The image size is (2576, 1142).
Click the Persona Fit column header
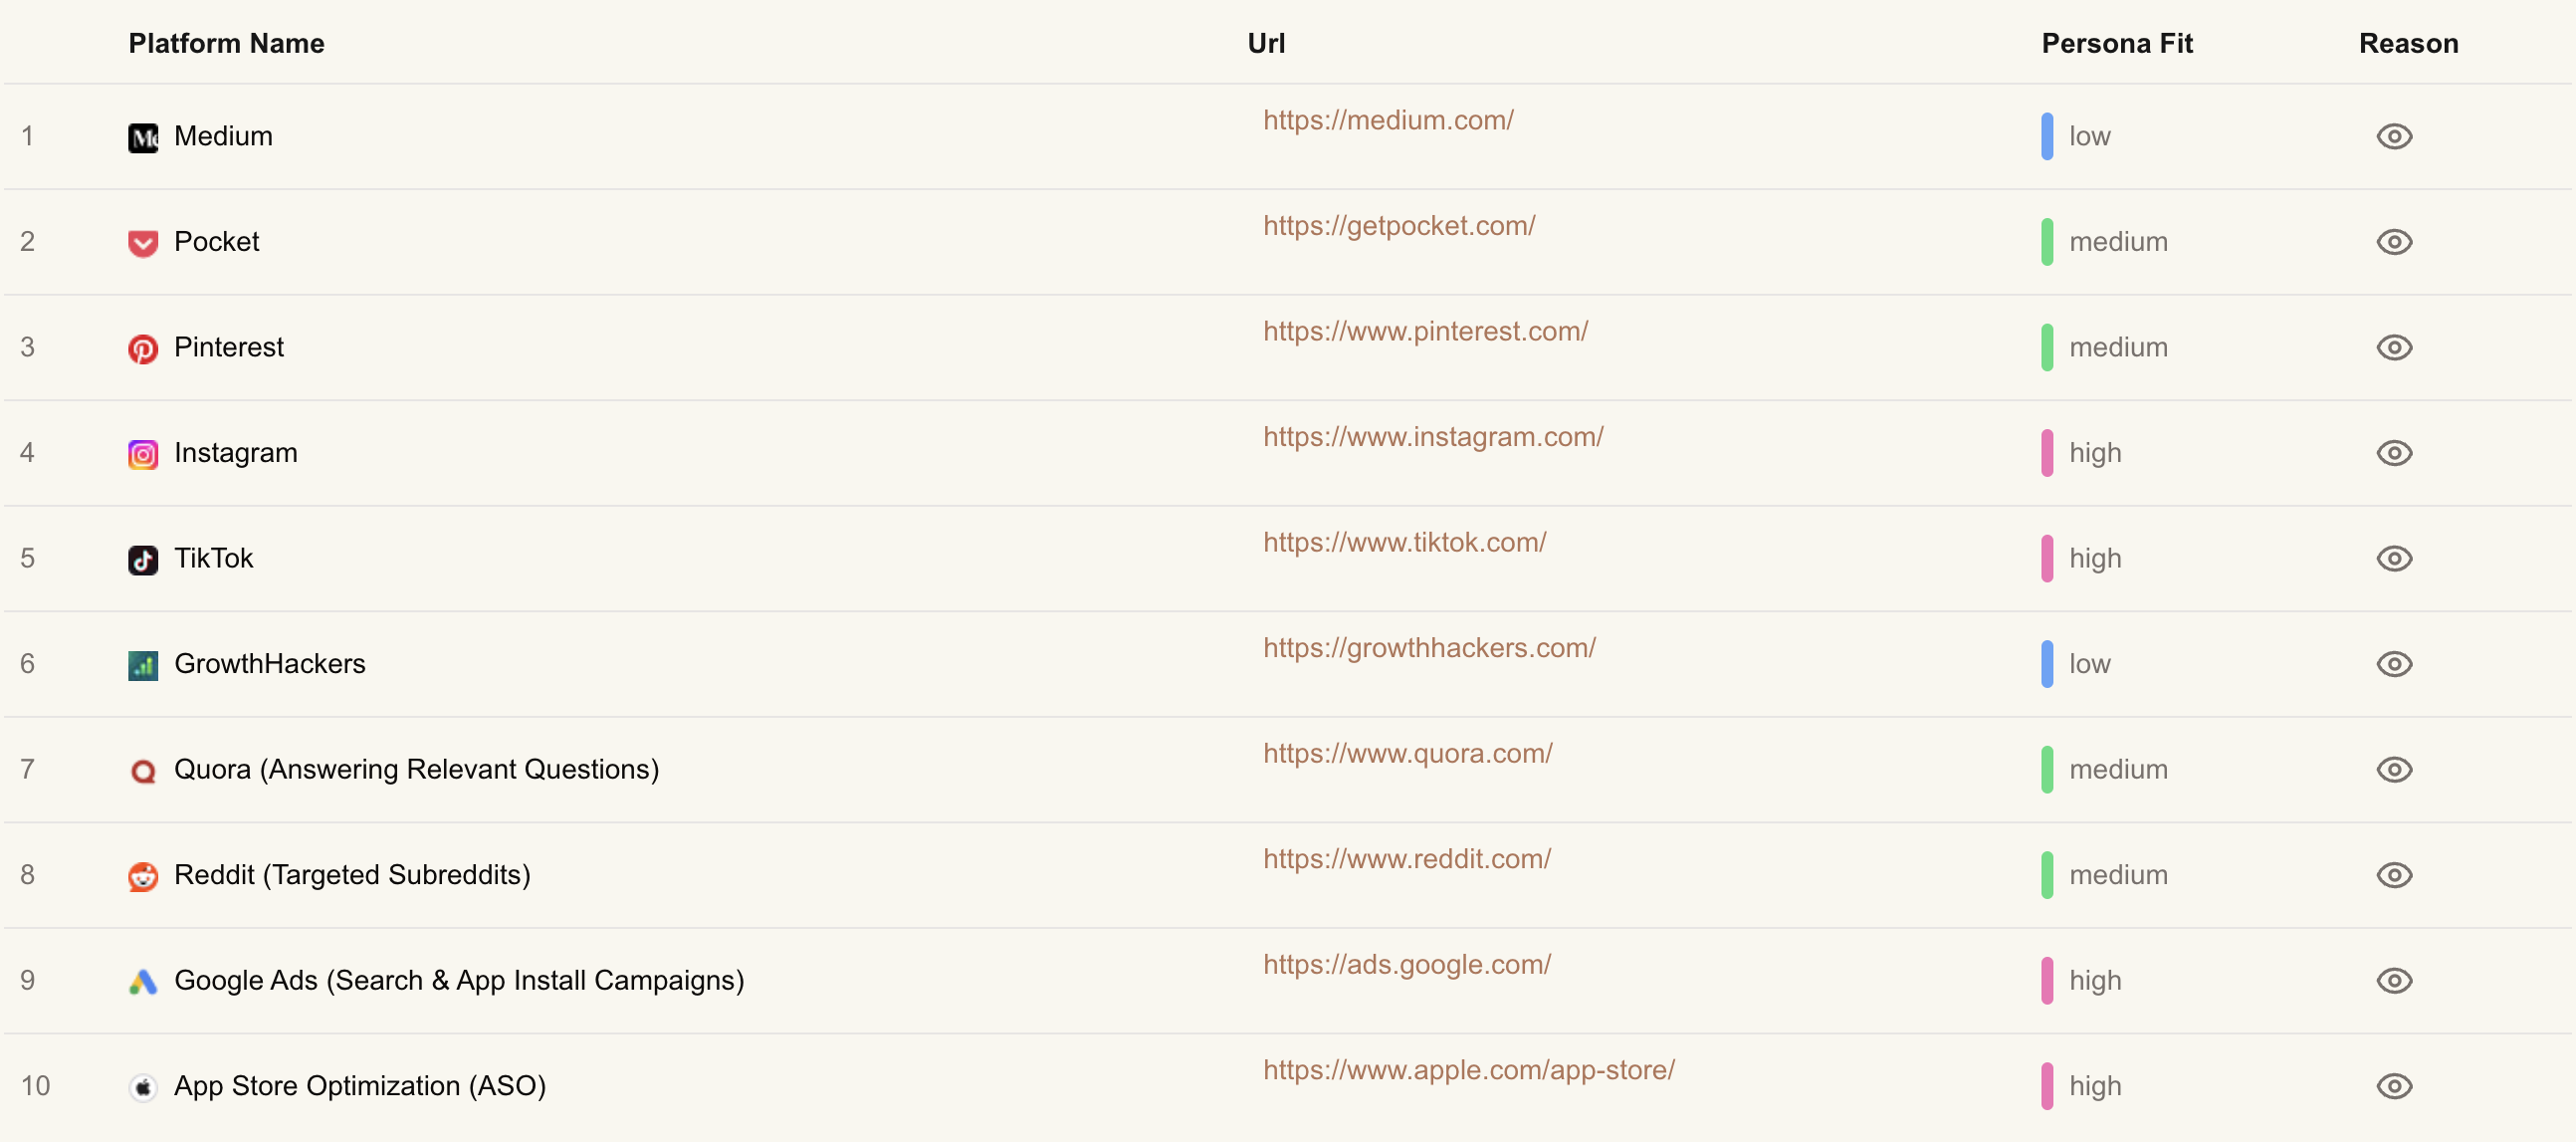click(2116, 43)
